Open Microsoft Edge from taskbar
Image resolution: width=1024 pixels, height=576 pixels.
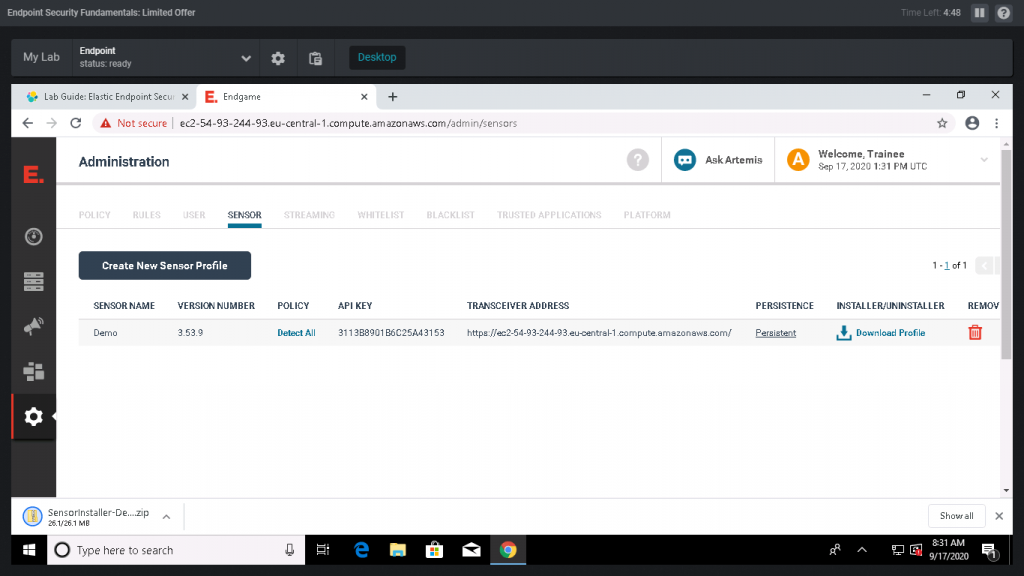(361, 550)
